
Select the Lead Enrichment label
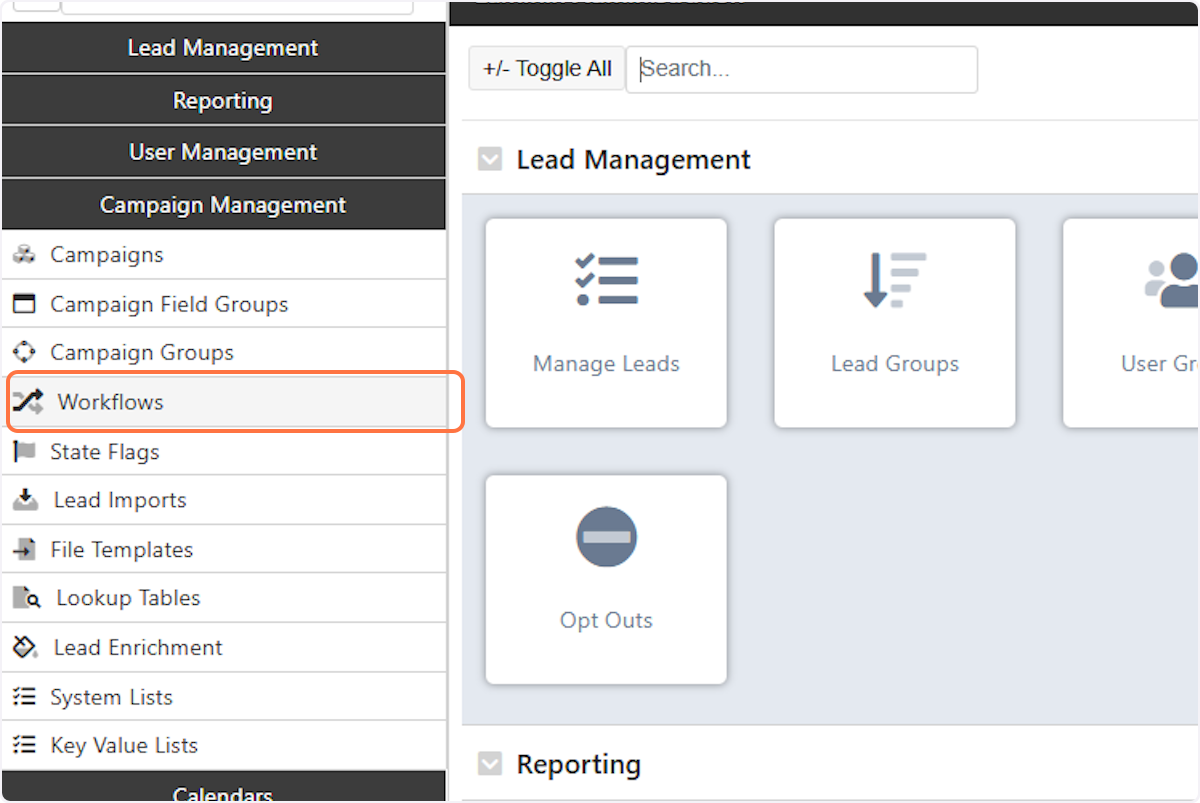[138, 648]
